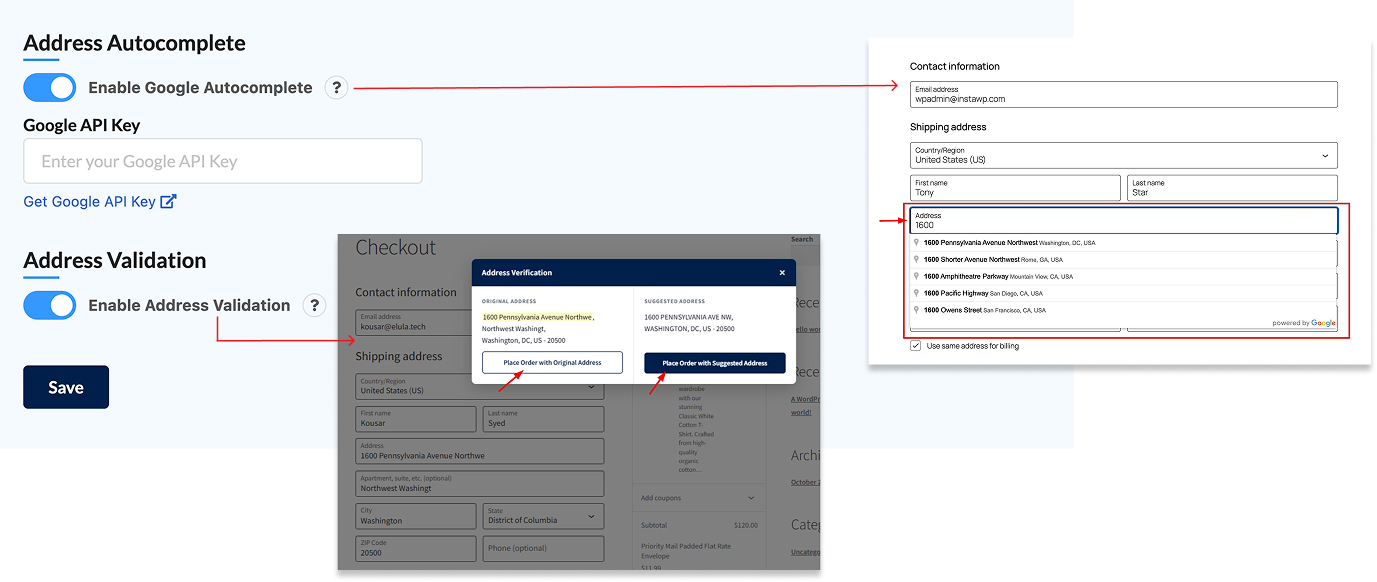Viewport: 1377px width, 582px height.
Task: Click Address field with 1600 Pennsylvania Avenue Northwe
Action: tap(480, 451)
